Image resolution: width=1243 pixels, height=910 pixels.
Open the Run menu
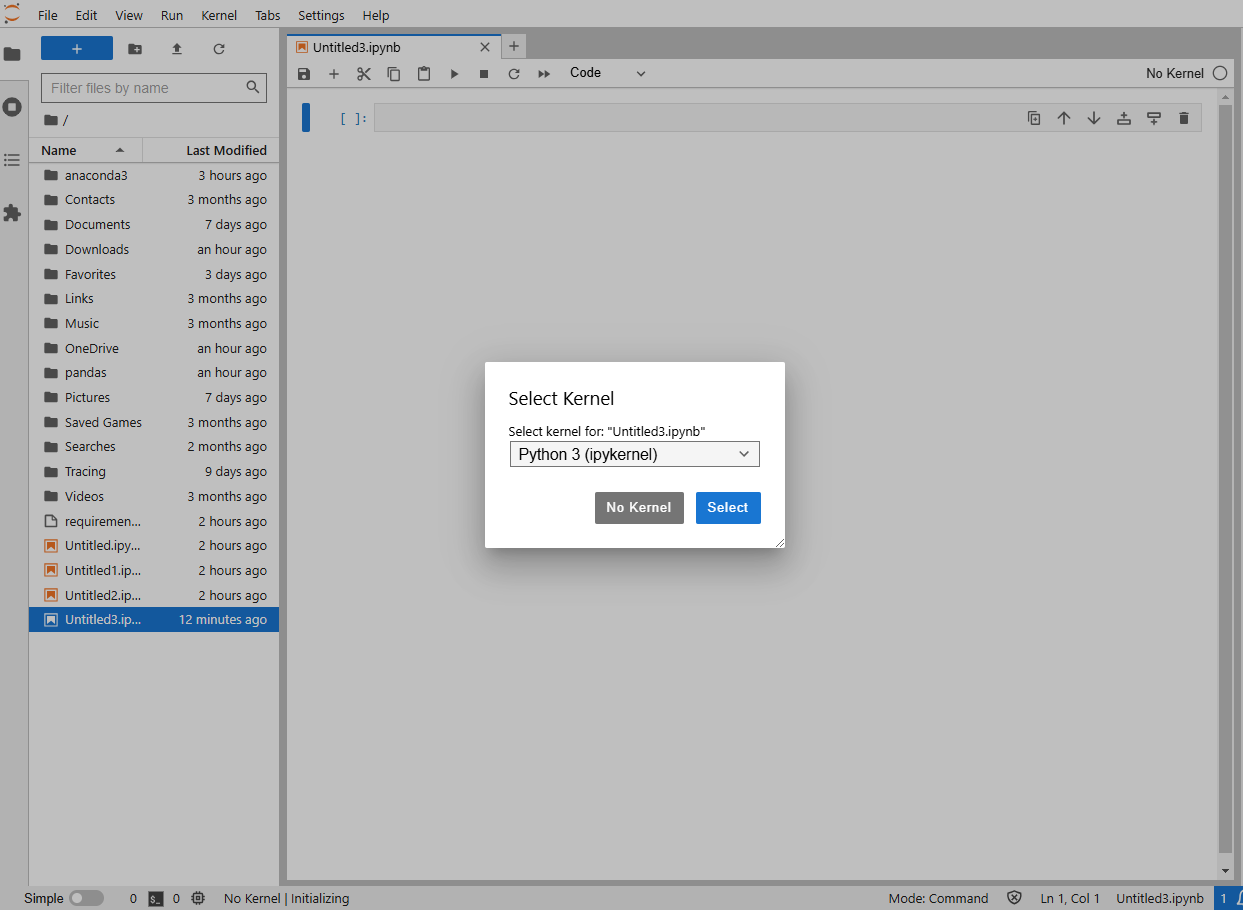click(172, 15)
